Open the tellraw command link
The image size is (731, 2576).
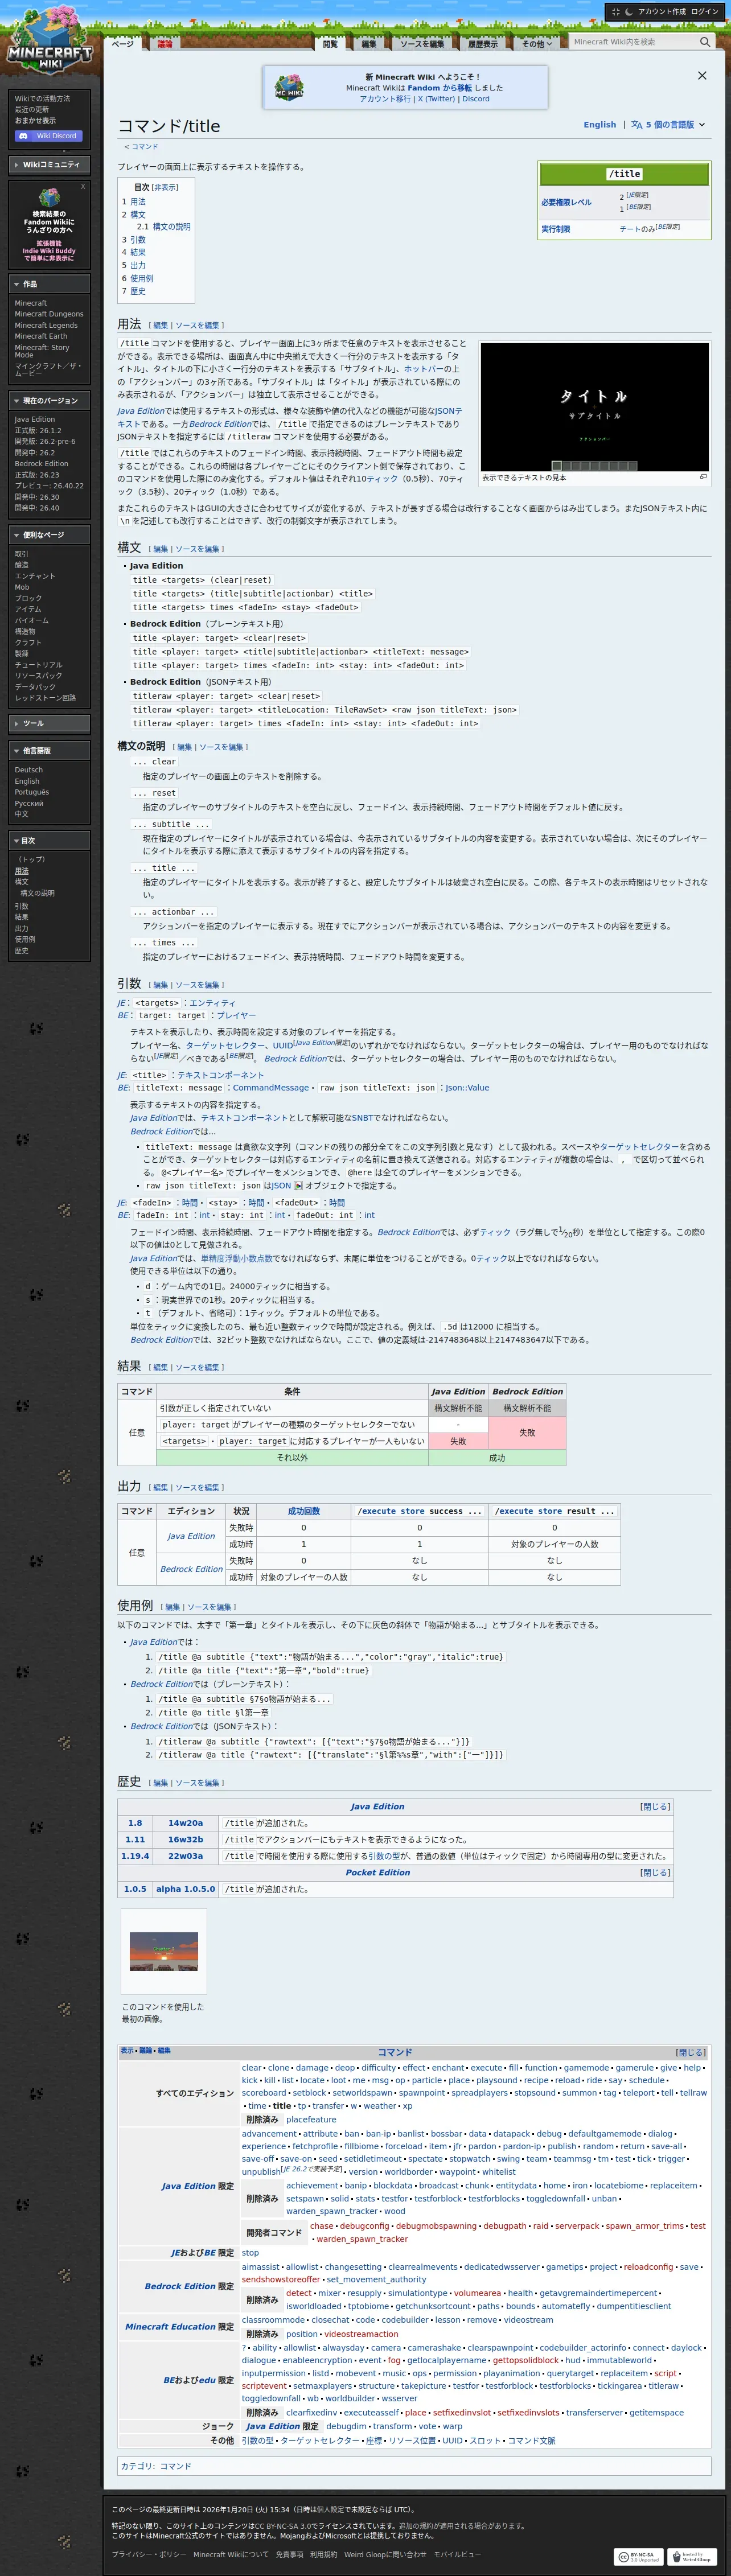coord(693,2092)
